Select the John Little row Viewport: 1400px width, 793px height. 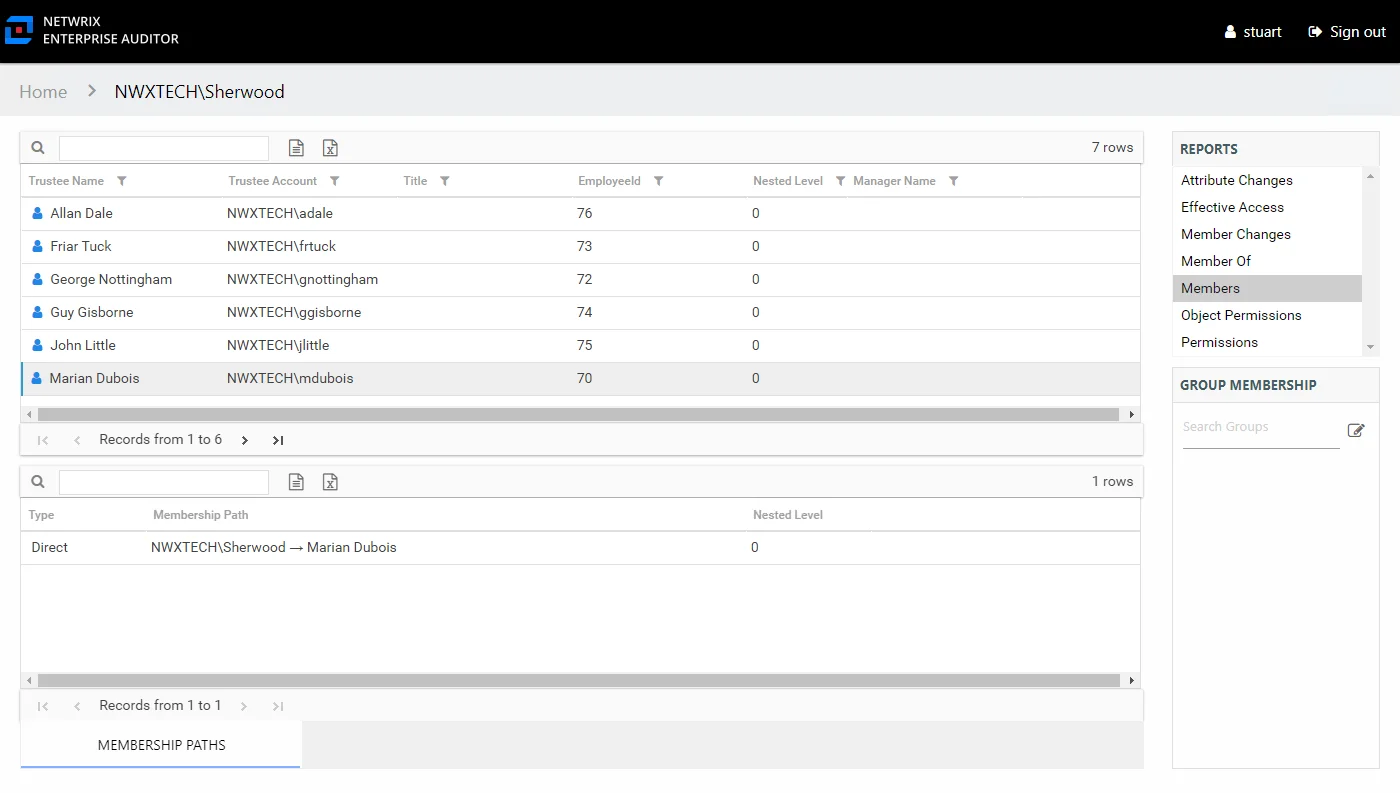point(580,345)
